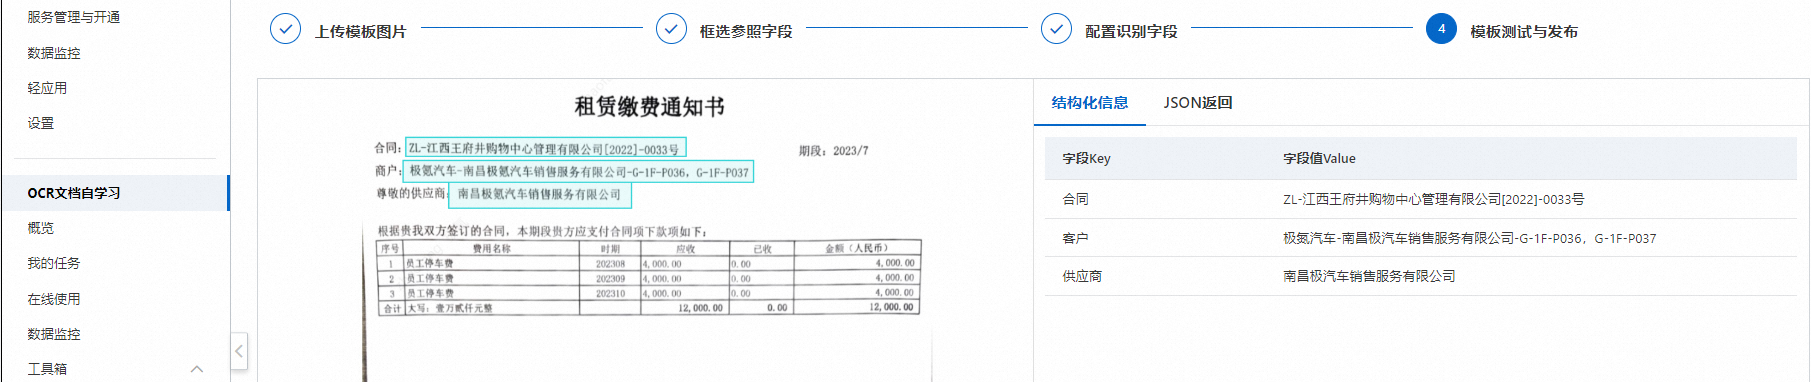Open 服务管理与开通 in the sidebar

(x=74, y=17)
